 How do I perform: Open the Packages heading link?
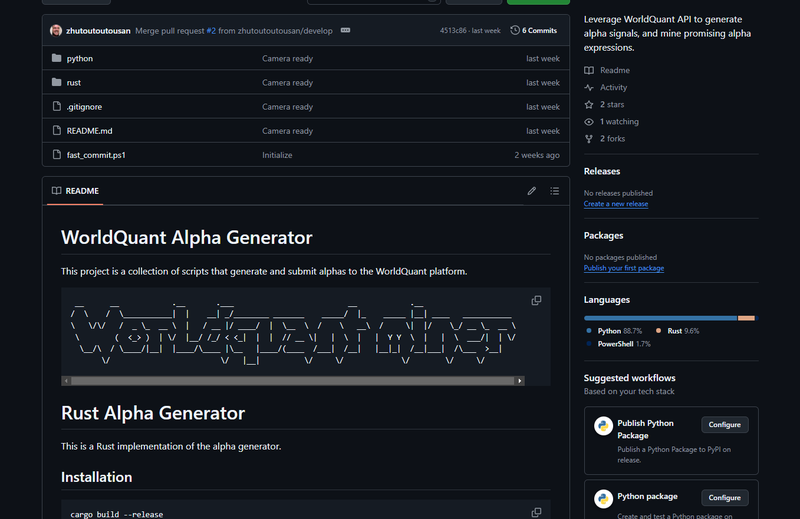603,236
